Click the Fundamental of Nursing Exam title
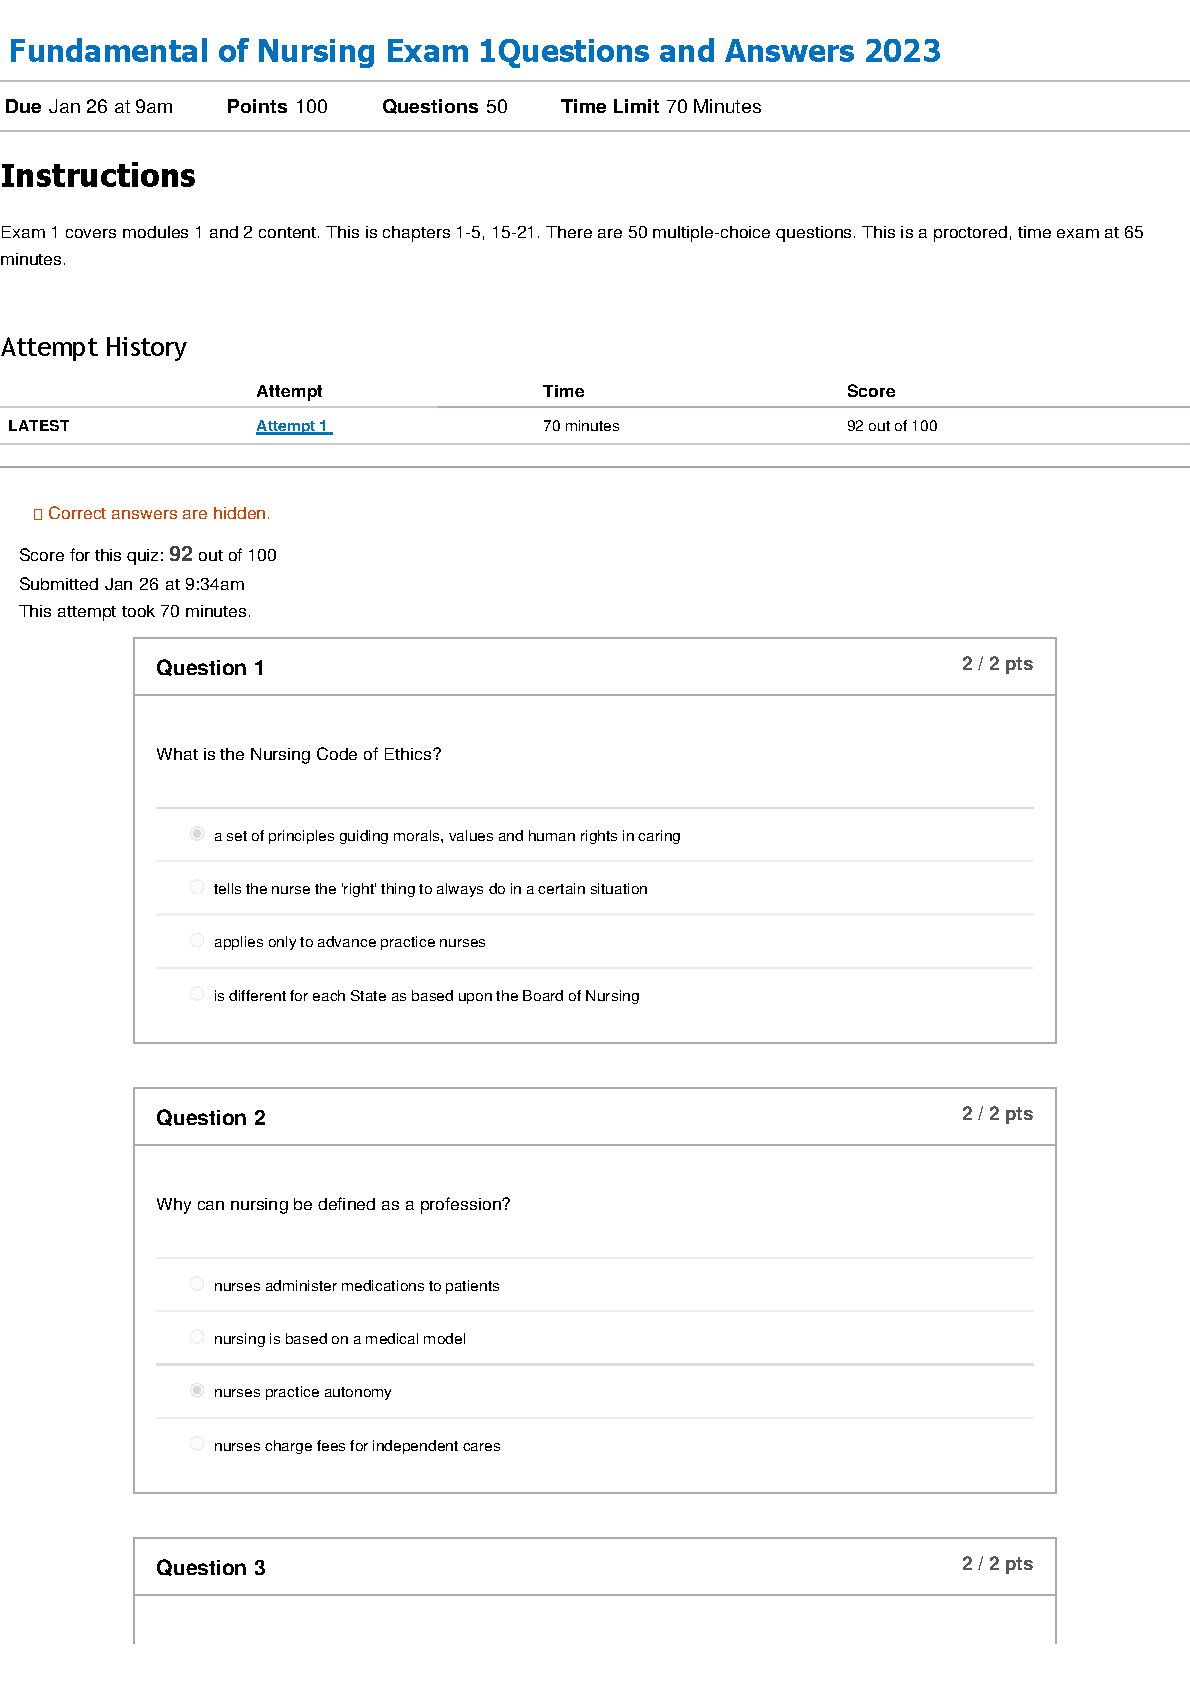The width and height of the screenshot is (1190, 1682). point(474,51)
